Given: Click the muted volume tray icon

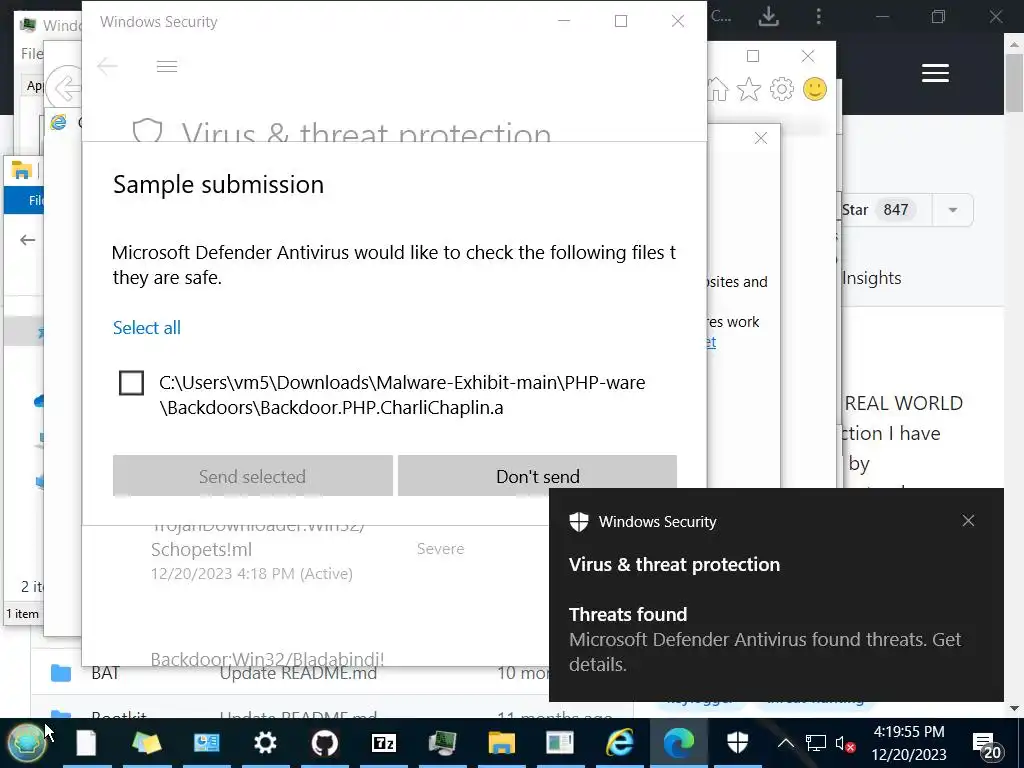Looking at the screenshot, I should [x=845, y=743].
